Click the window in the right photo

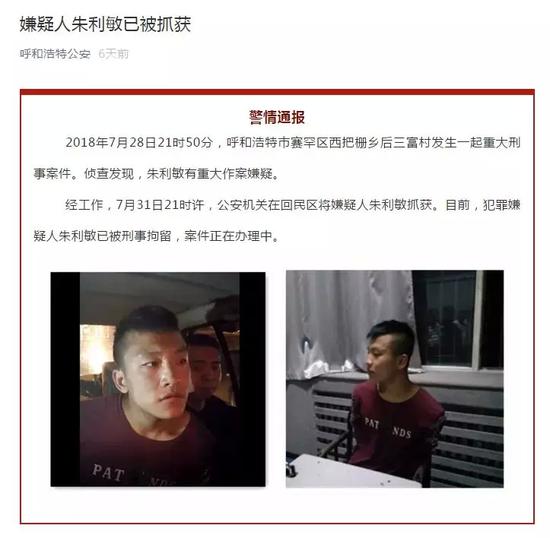(458, 321)
